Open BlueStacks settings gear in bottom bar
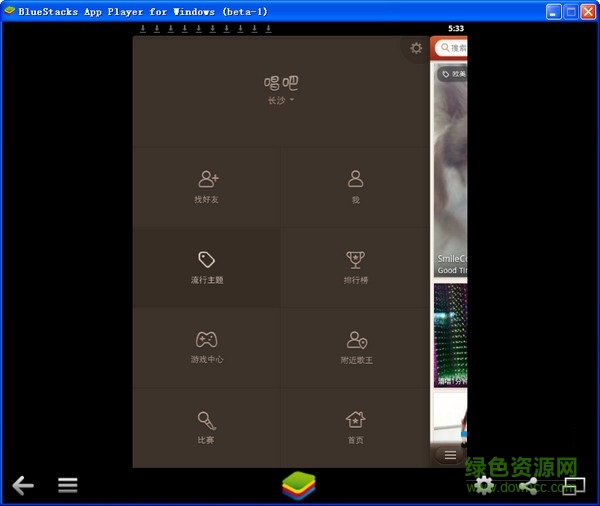The width and height of the screenshot is (600, 506). 484,486
